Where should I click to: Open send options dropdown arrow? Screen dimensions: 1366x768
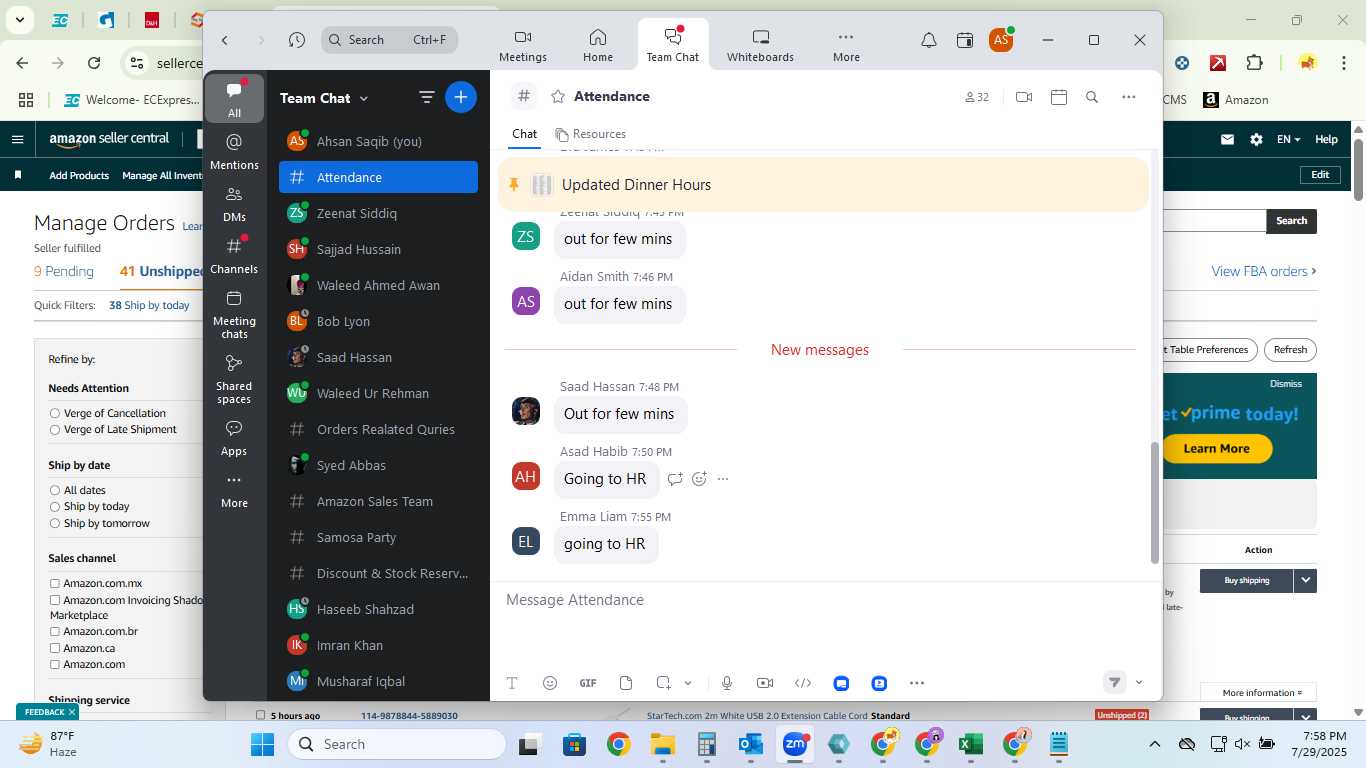(1139, 682)
